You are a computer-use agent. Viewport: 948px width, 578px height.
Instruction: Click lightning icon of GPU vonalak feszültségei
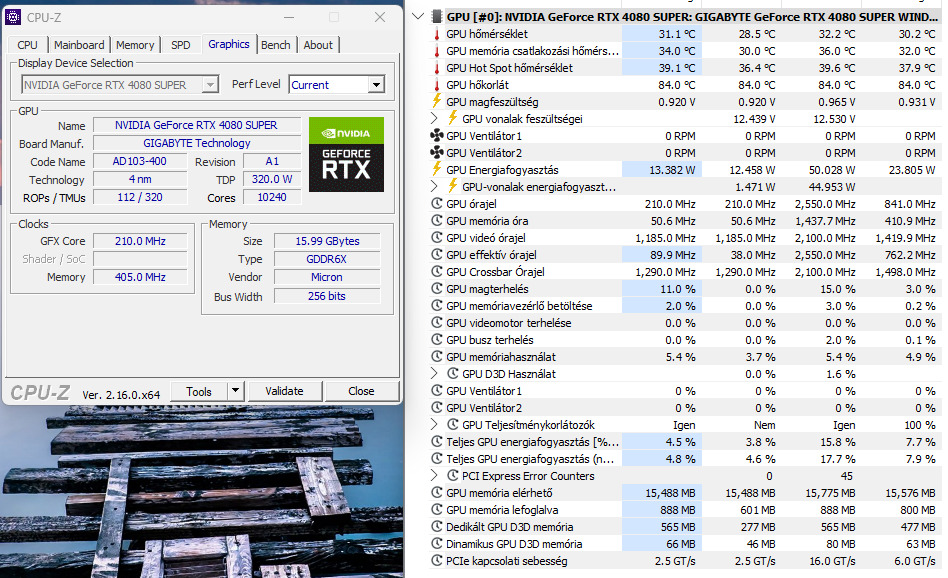point(452,119)
